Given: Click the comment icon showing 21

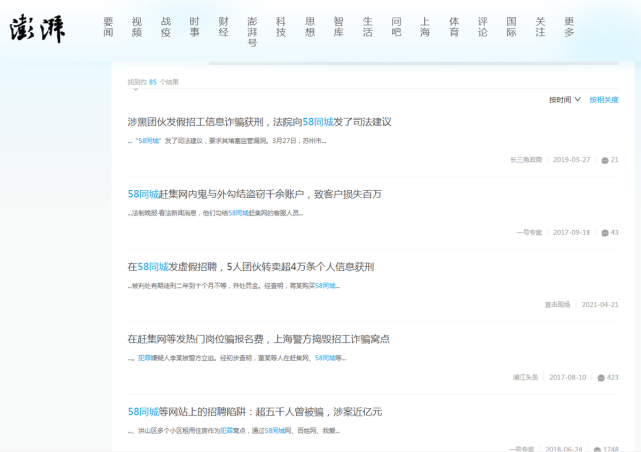Looking at the screenshot, I should pyautogui.click(x=605, y=160).
